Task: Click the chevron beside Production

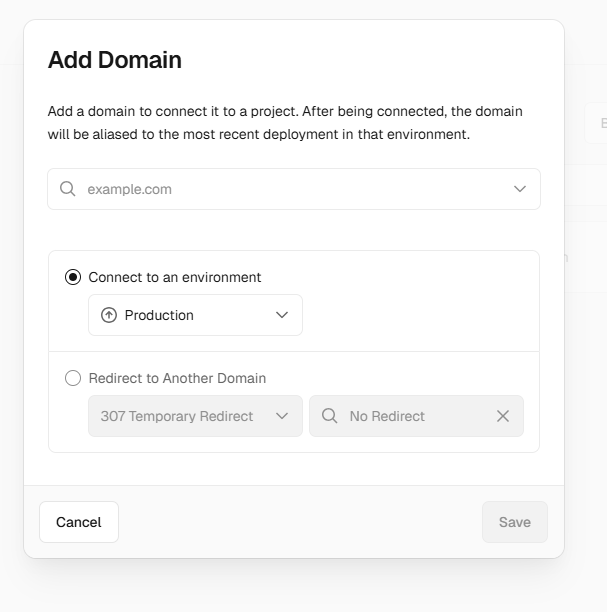Action: [282, 315]
